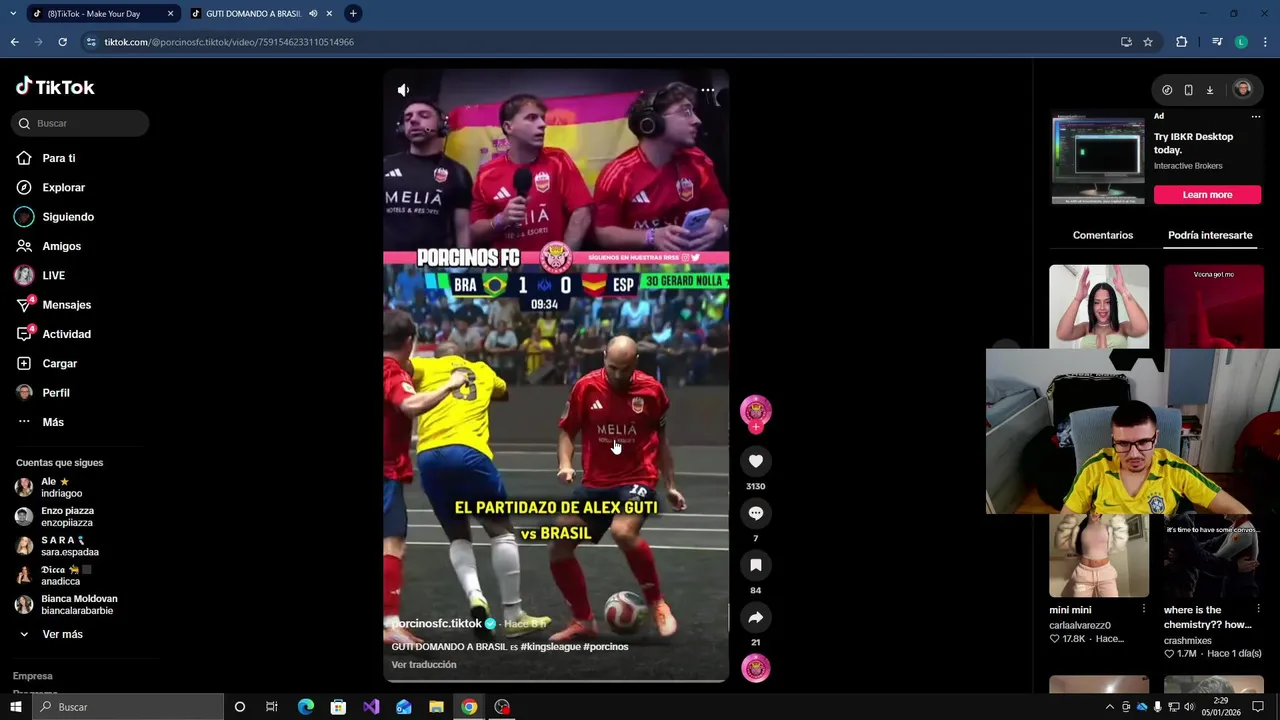The height and width of the screenshot is (720, 1280).
Task: Open porcinosfc.tiktok username in caption
Action: tap(437, 623)
